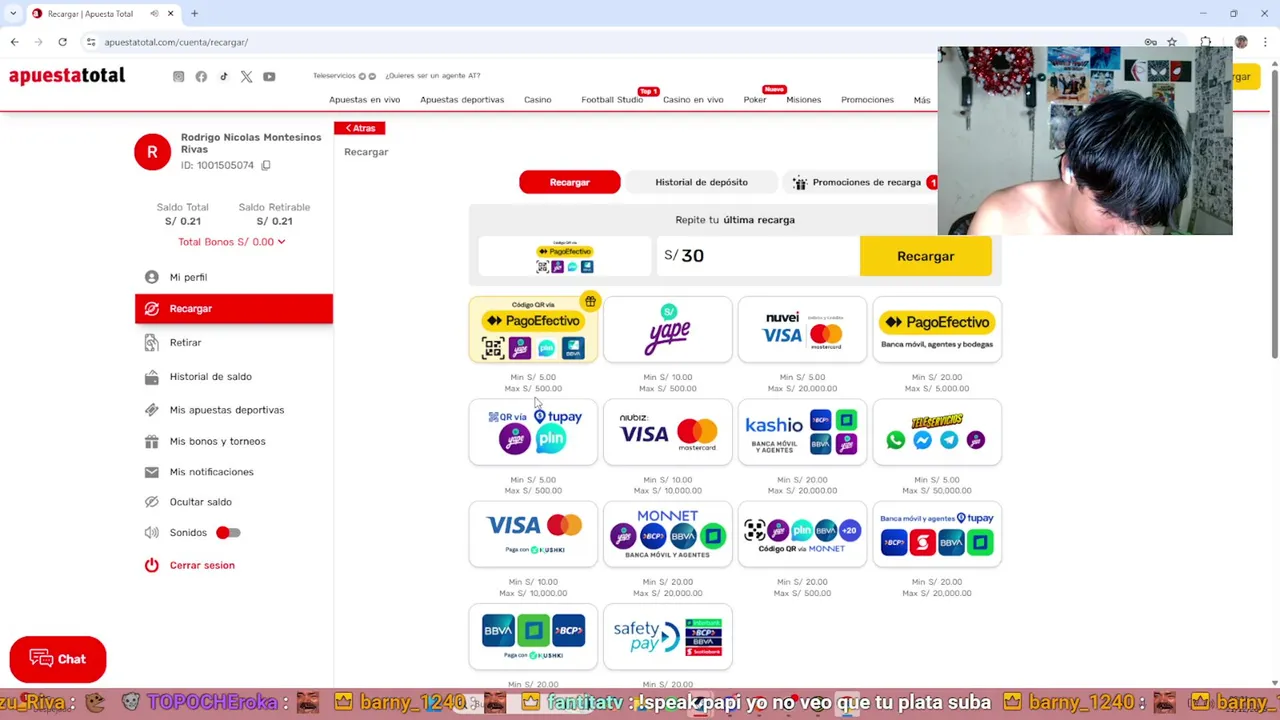Close the Recargar Apuesta Total tab
Screen dimensions: 1280x720
[x=171, y=14]
